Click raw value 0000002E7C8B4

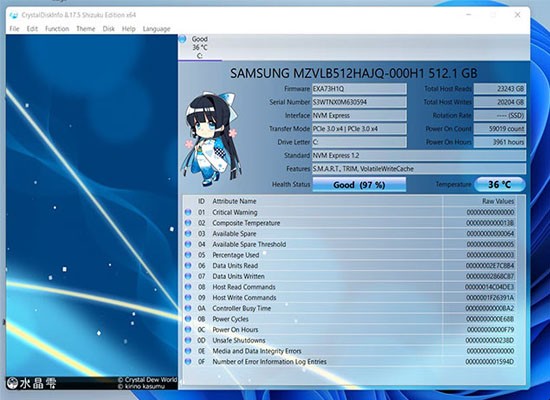(490, 266)
